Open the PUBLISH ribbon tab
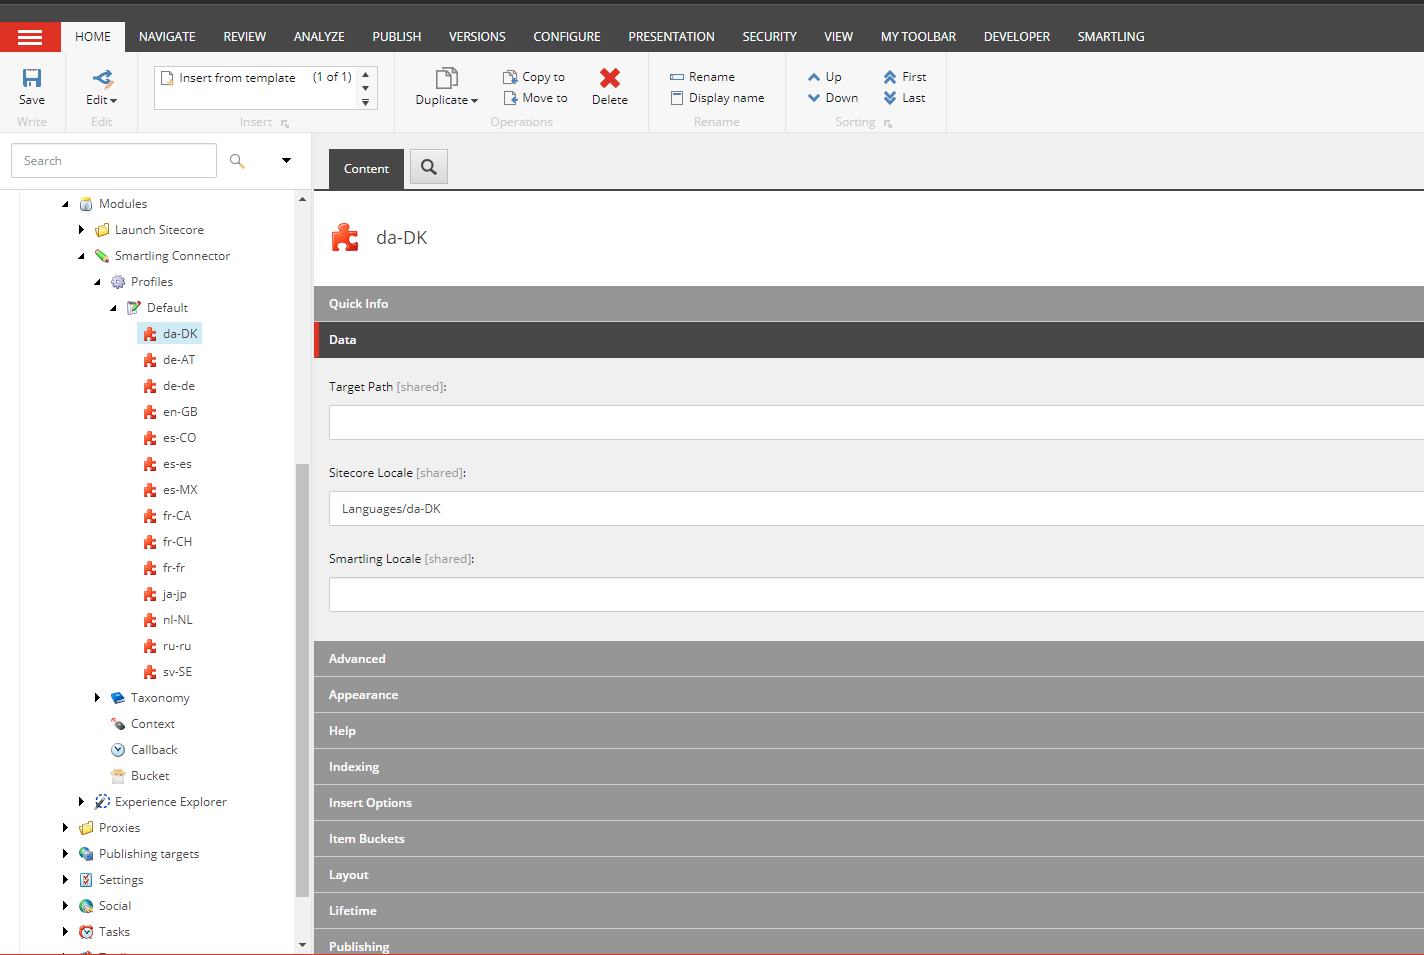Image resolution: width=1424 pixels, height=955 pixels. point(397,37)
